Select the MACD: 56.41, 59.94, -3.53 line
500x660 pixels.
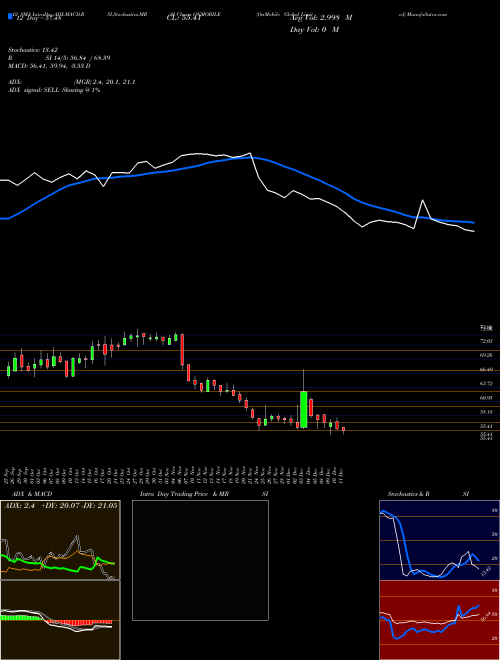tap(49, 66)
